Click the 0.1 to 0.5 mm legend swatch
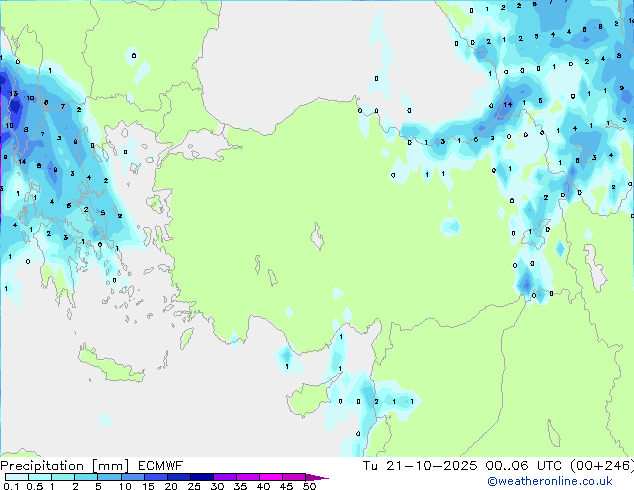Image resolution: width=634 pixels, height=490 pixels. tap(17, 477)
